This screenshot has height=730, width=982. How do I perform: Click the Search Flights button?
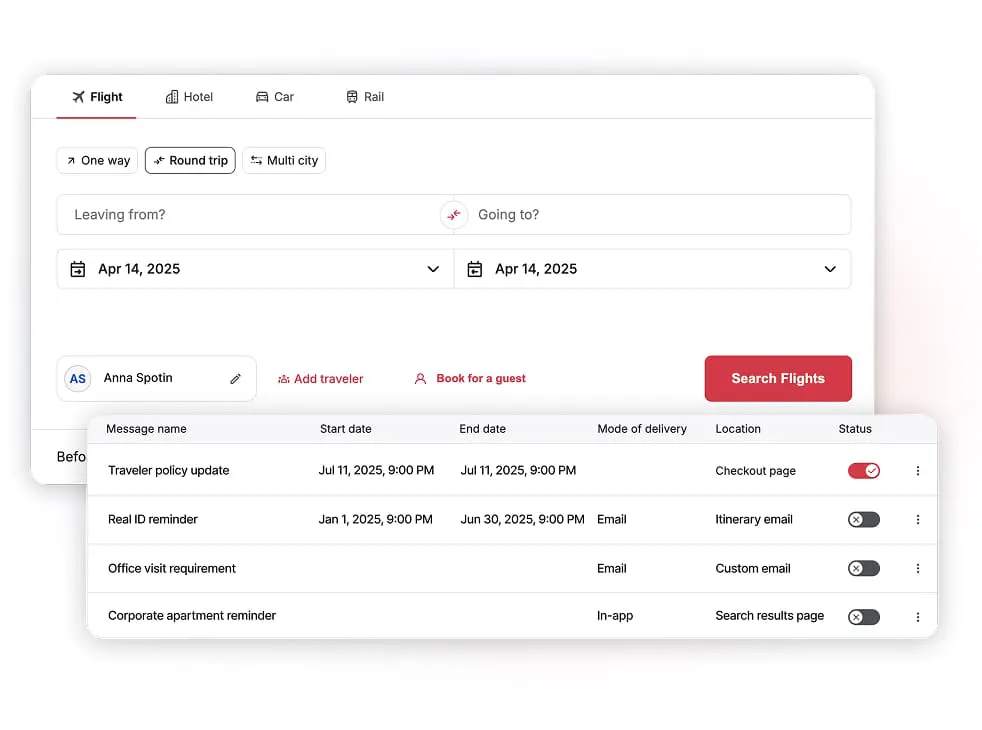click(x=778, y=379)
